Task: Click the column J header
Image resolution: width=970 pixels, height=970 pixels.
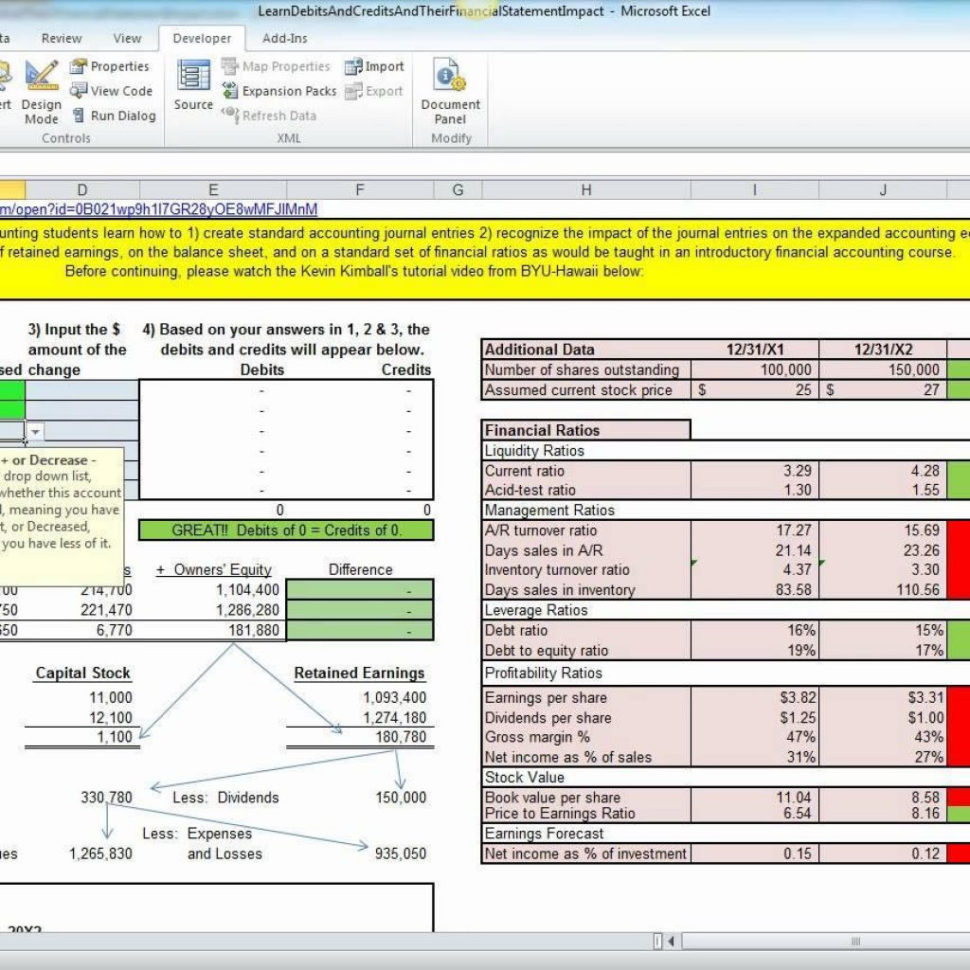Action: point(884,188)
